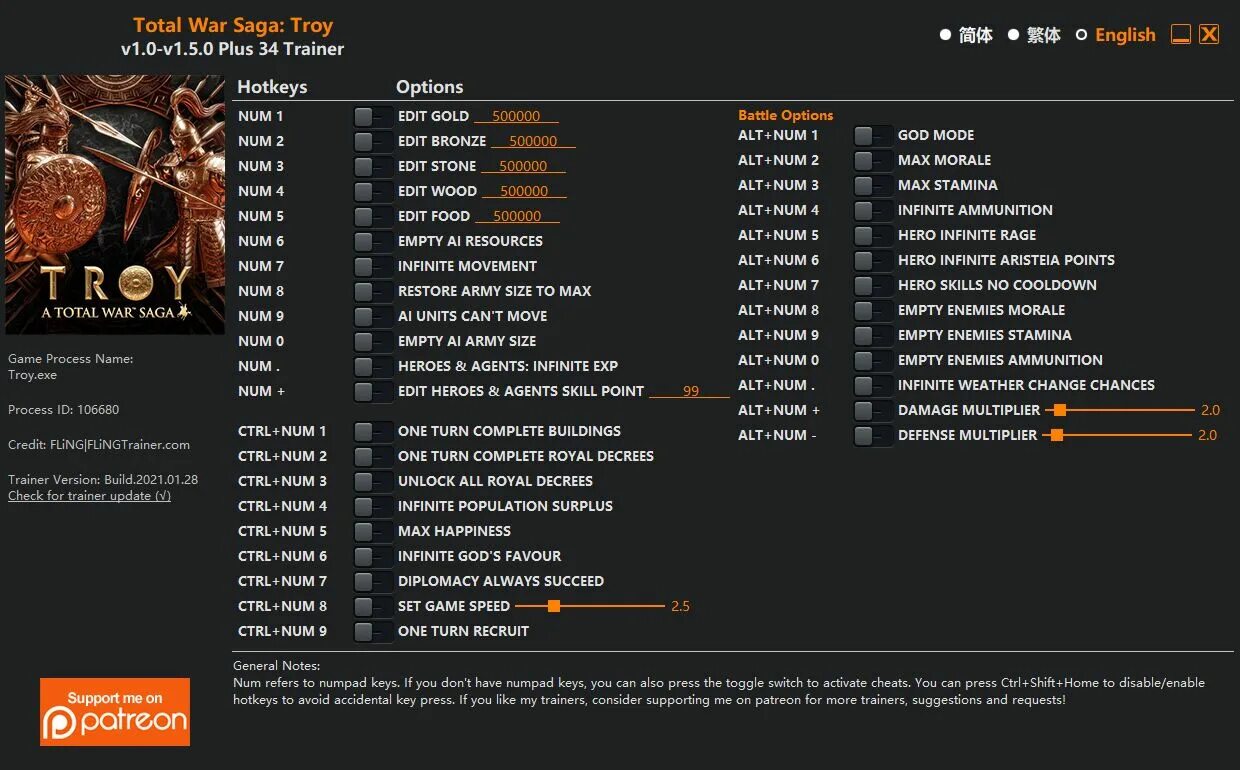Viewport: 1240px width, 770px height.
Task: Toggle Max Happiness cheat
Action: click(x=372, y=532)
